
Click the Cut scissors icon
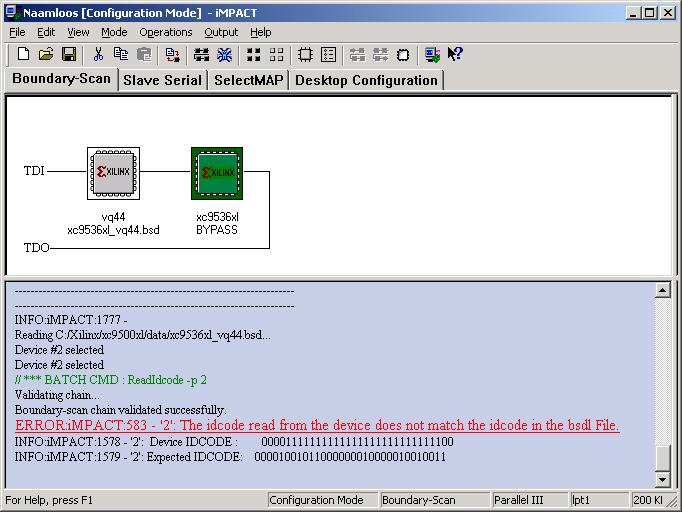click(x=98, y=54)
